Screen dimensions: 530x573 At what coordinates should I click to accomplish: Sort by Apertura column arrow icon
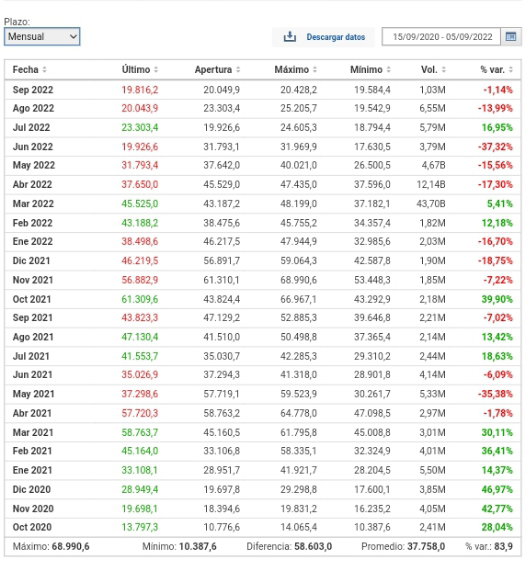click(x=238, y=69)
